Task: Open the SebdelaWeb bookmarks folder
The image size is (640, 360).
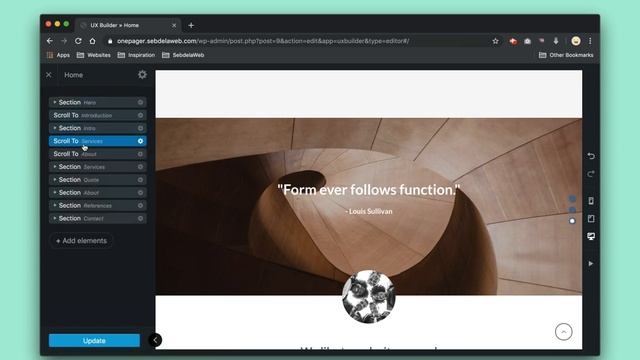Action: 183,55
